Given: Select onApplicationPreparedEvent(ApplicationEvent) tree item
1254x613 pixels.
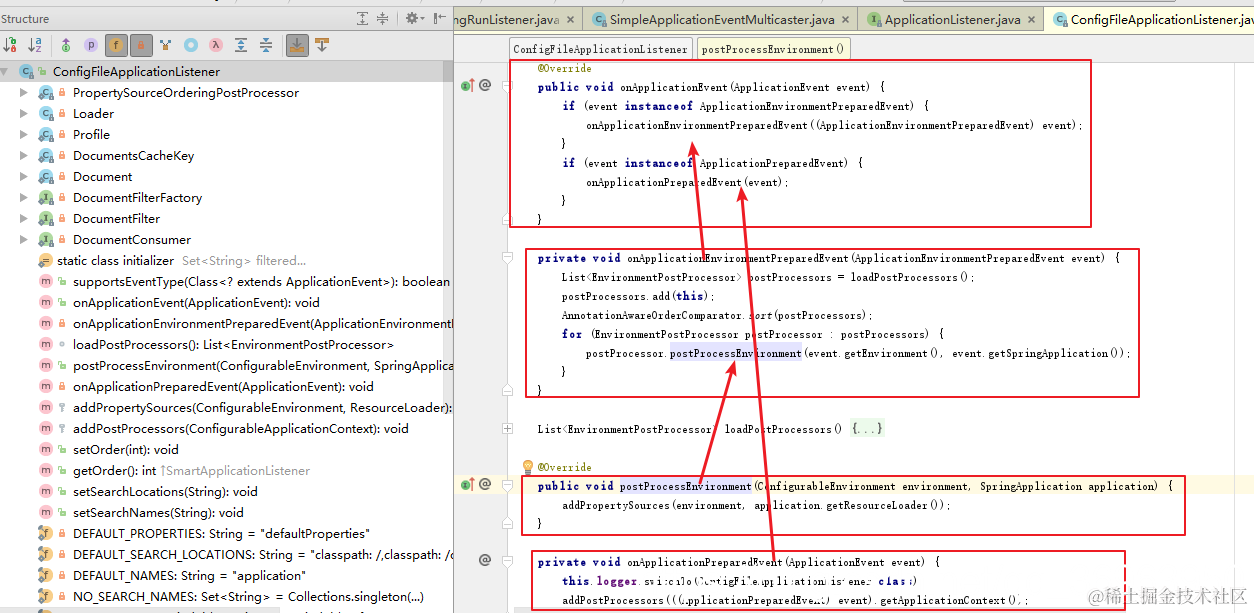Looking at the screenshot, I should 223,387.
